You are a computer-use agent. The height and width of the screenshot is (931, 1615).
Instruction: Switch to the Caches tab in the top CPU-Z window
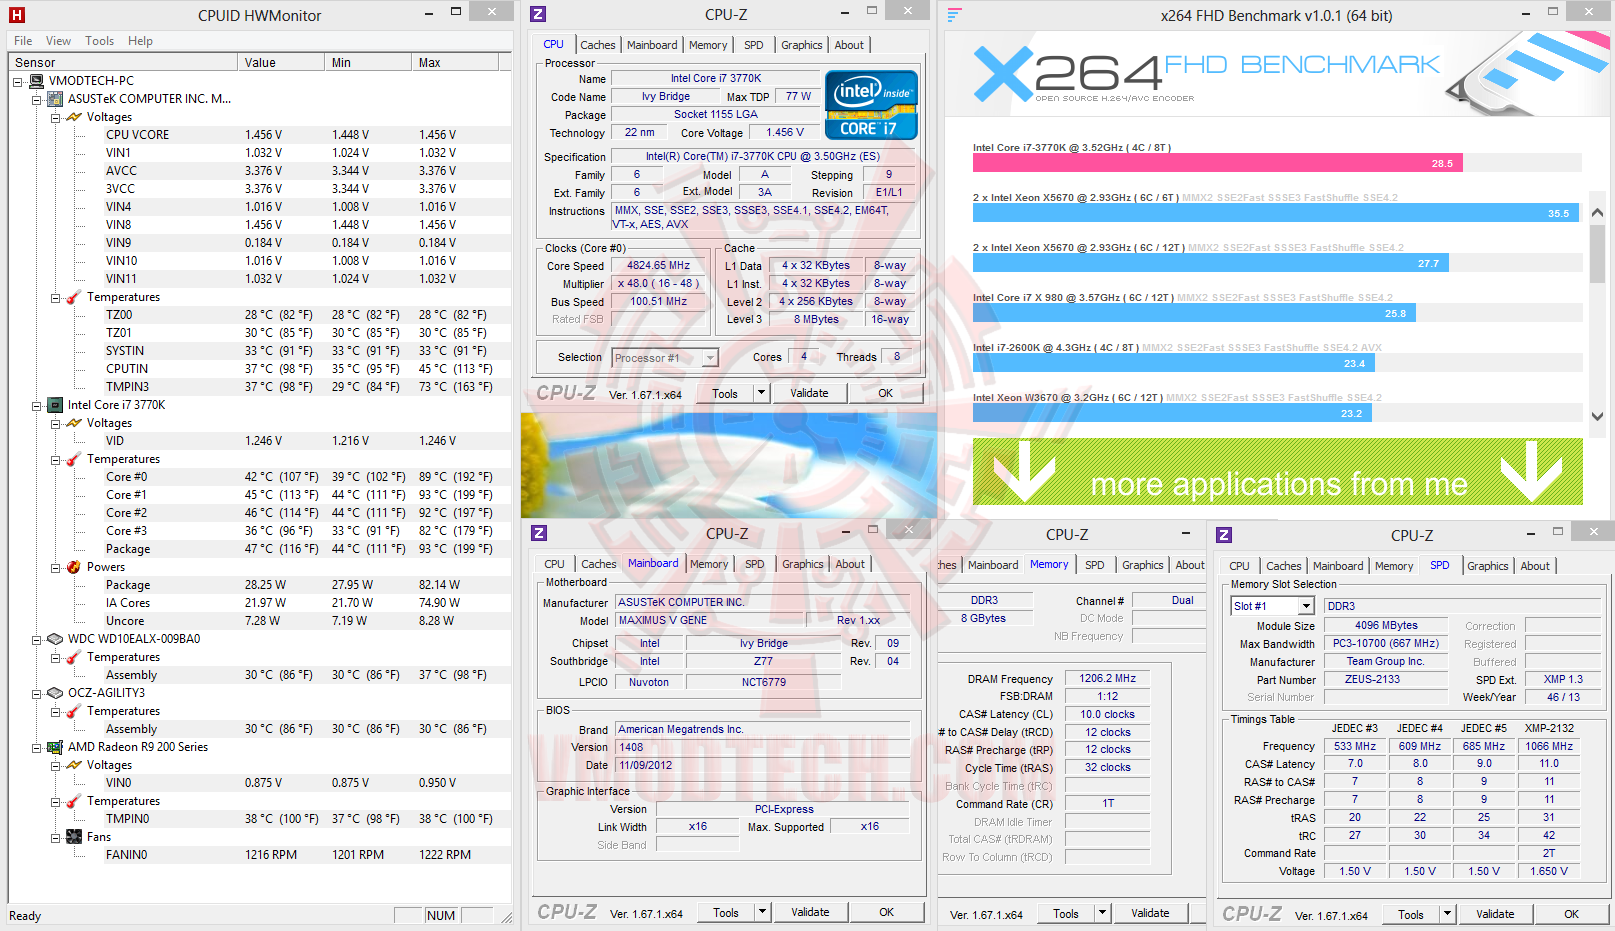(x=598, y=45)
